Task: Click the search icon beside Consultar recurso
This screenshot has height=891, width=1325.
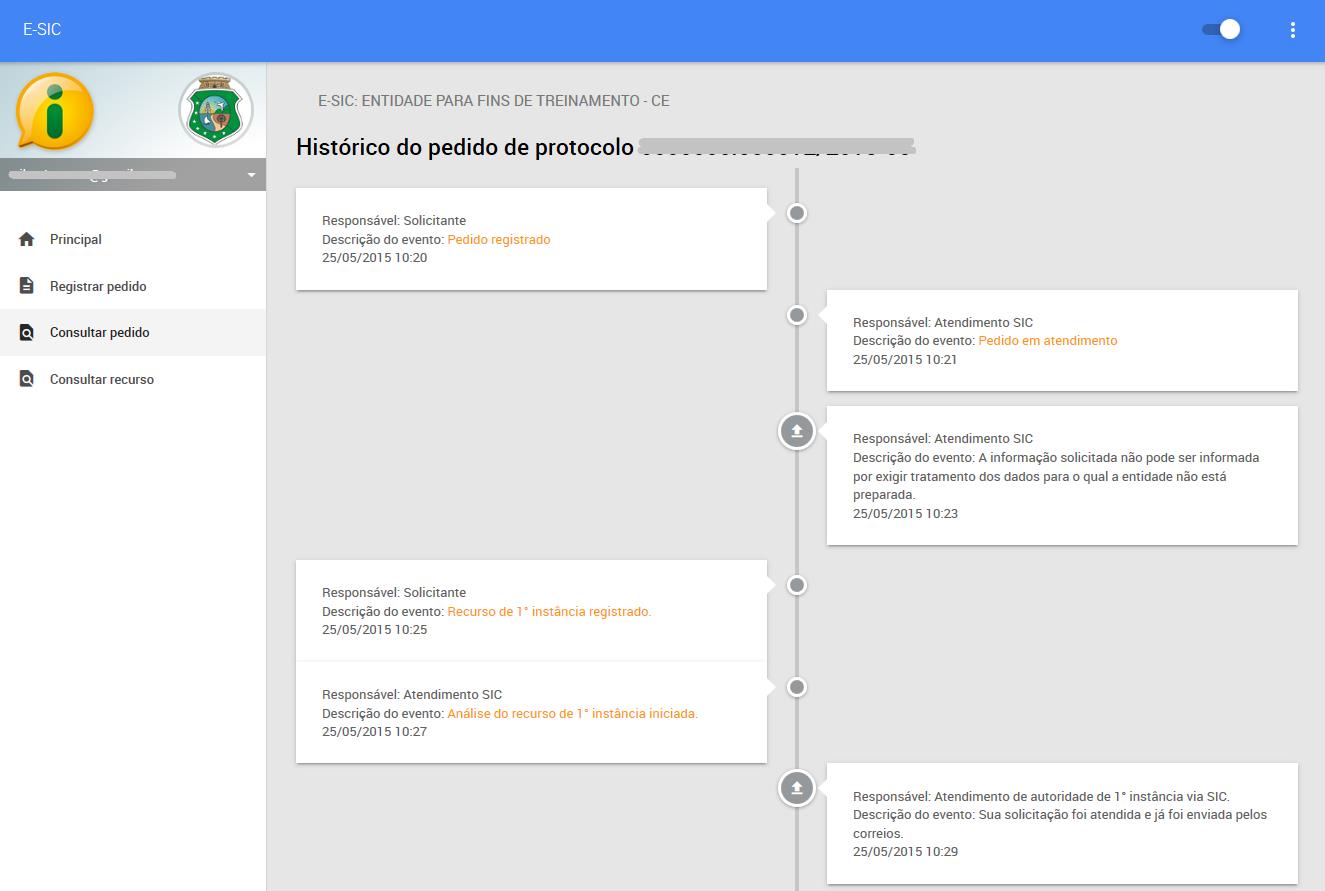Action: click(27, 379)
